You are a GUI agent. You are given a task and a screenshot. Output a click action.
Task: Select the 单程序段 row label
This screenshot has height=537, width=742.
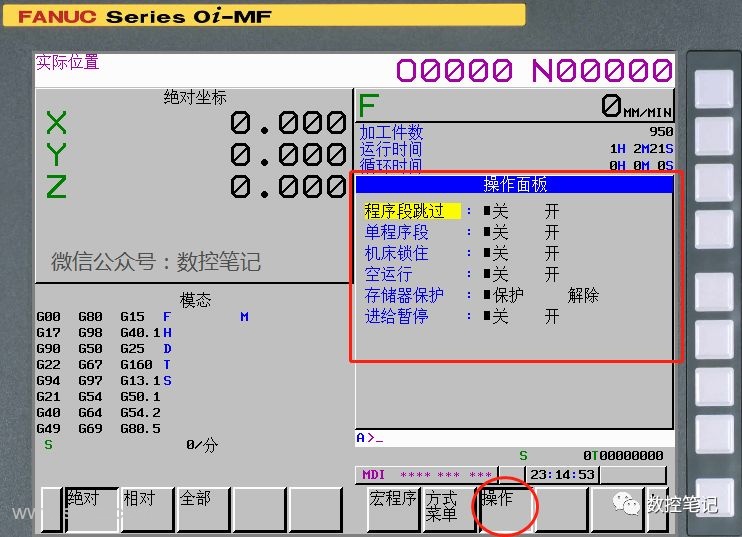point(397,232)
